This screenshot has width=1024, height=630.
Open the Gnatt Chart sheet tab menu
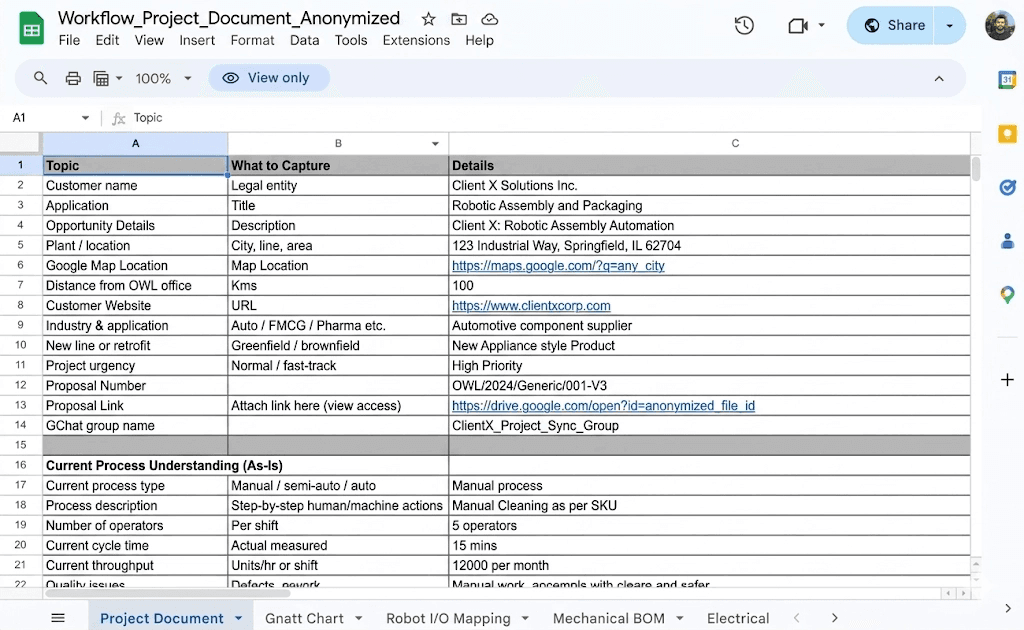coord(358,618)
